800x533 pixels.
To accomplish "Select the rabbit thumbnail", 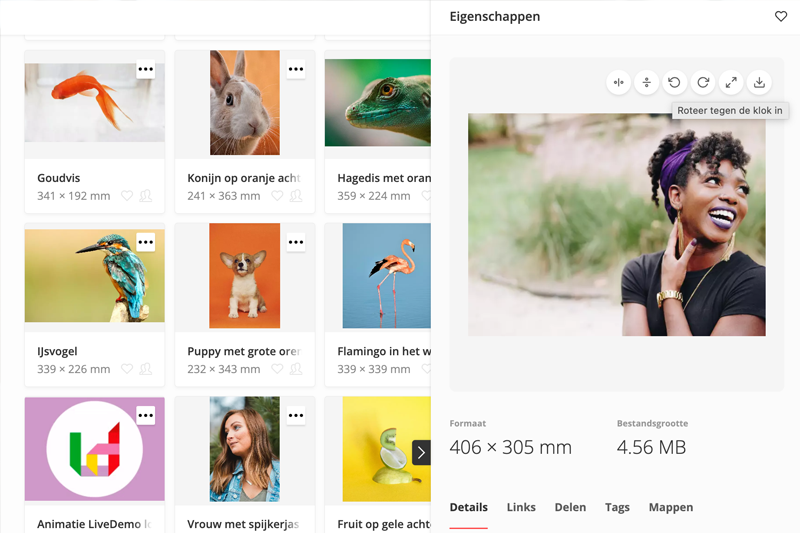I will pyautogui.click(x=245, y=103).
